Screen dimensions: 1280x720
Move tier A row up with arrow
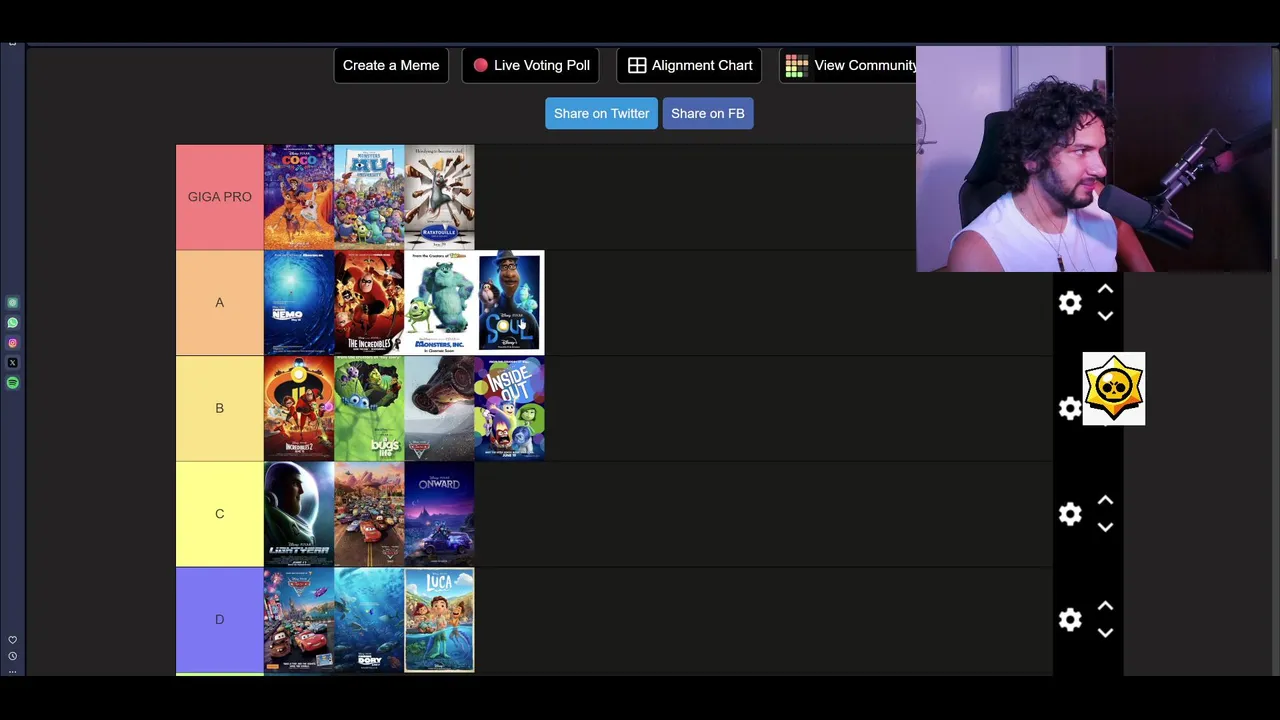pos(1105,290)
